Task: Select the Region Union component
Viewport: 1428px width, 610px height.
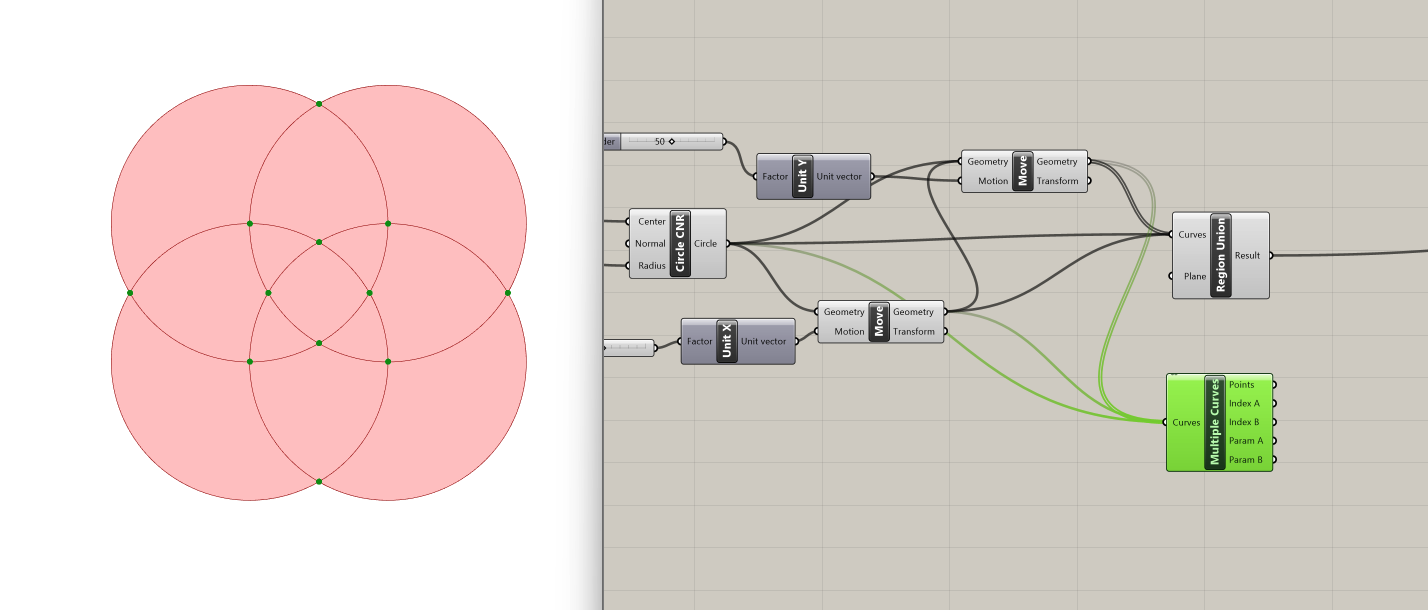Action: point(1220,255)
